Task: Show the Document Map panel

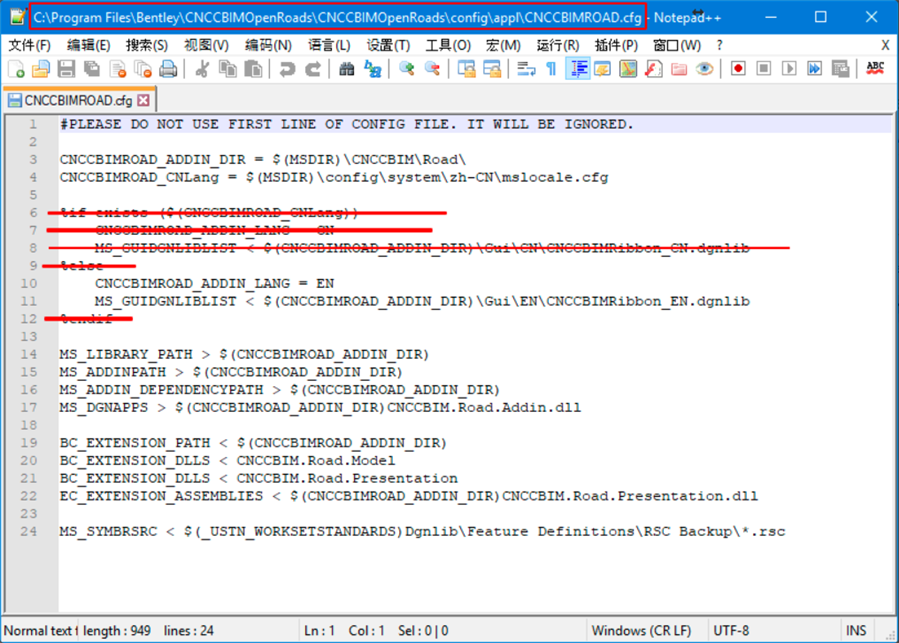Action: [x=628, y=69]
